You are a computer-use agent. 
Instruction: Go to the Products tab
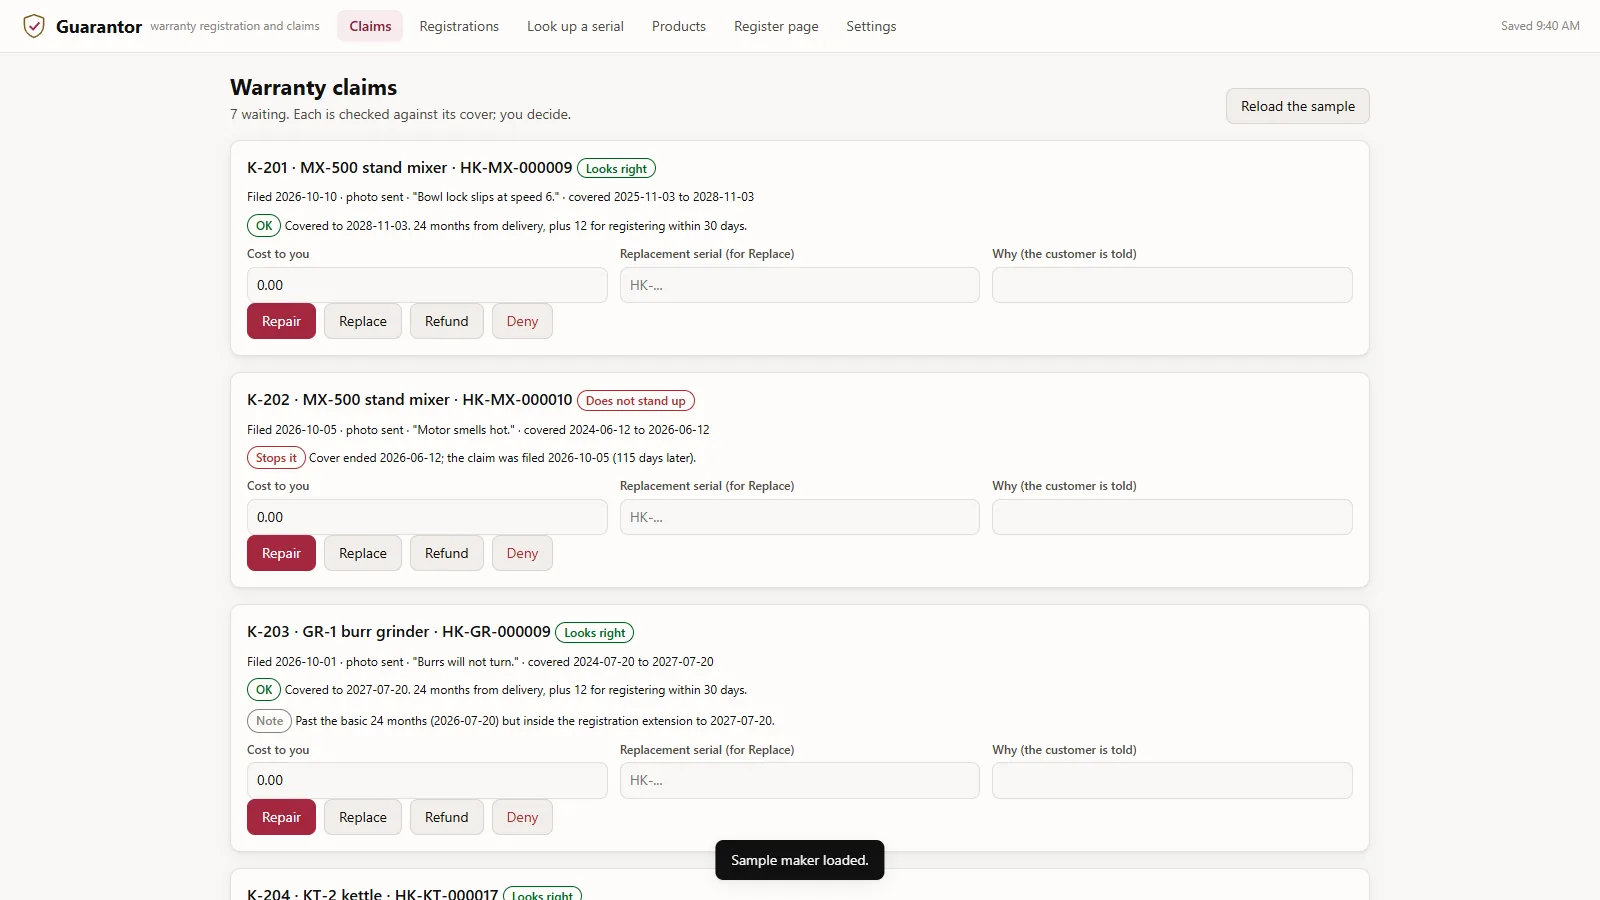click(x=679, y=26)
